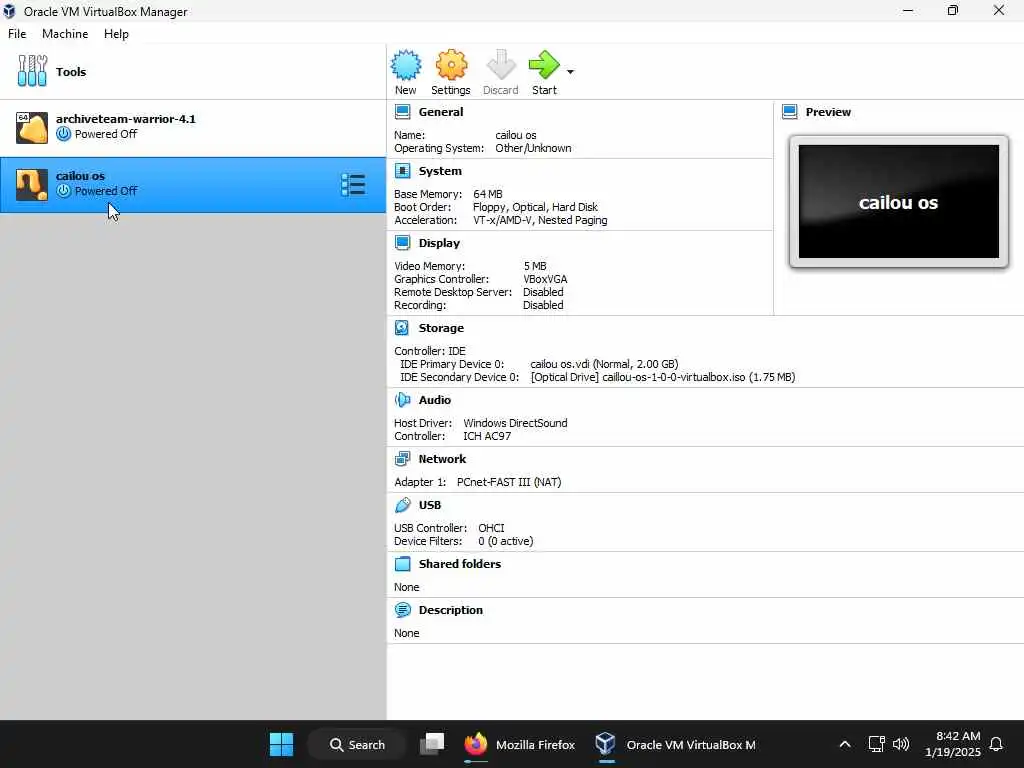The image size is (1024, 768).
Task: Show hidden system tray icons
Action: (x=844, y=744)
